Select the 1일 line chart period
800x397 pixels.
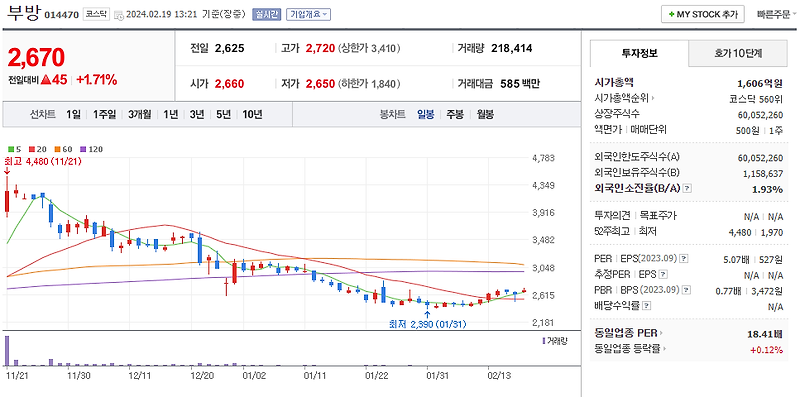[73, 114]
